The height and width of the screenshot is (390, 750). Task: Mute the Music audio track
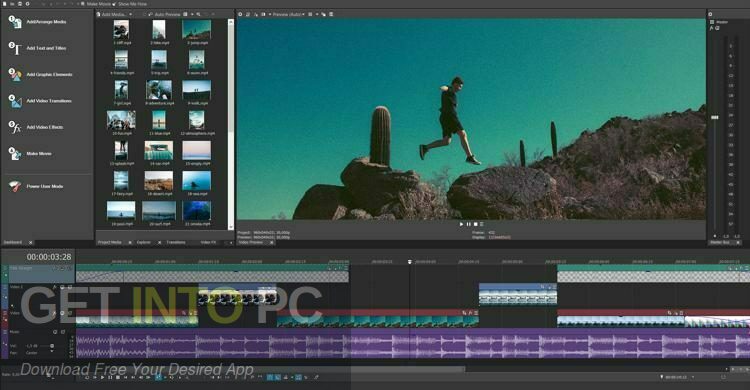[x=55, y=332]
